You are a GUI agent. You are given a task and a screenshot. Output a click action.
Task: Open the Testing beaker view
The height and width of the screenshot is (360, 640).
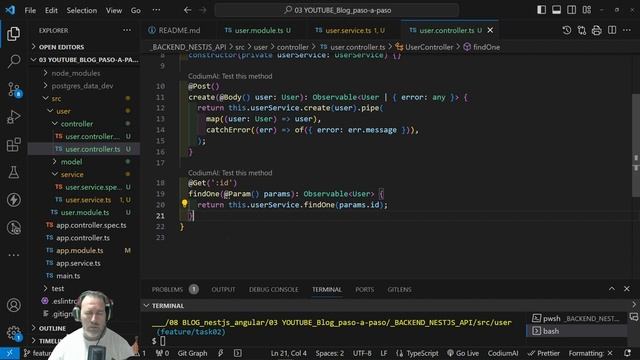tap(13, 172)
